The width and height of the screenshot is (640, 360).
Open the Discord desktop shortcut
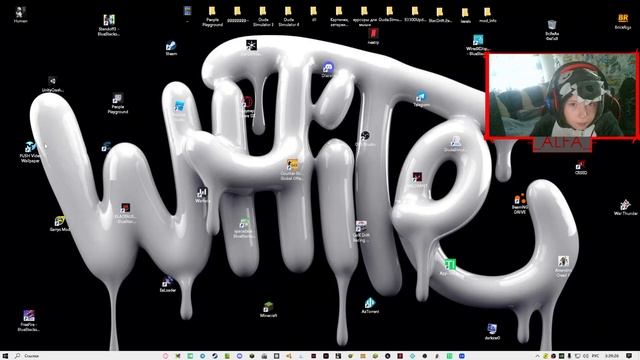pos(328,69)
